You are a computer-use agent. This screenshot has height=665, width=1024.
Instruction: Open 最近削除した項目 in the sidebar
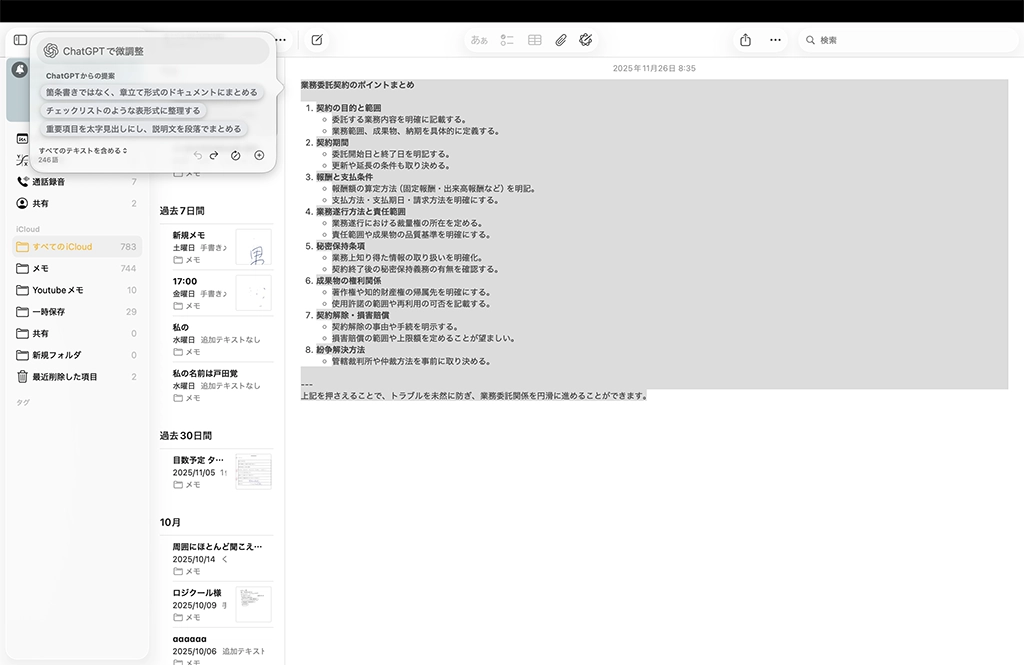point(65,376)
